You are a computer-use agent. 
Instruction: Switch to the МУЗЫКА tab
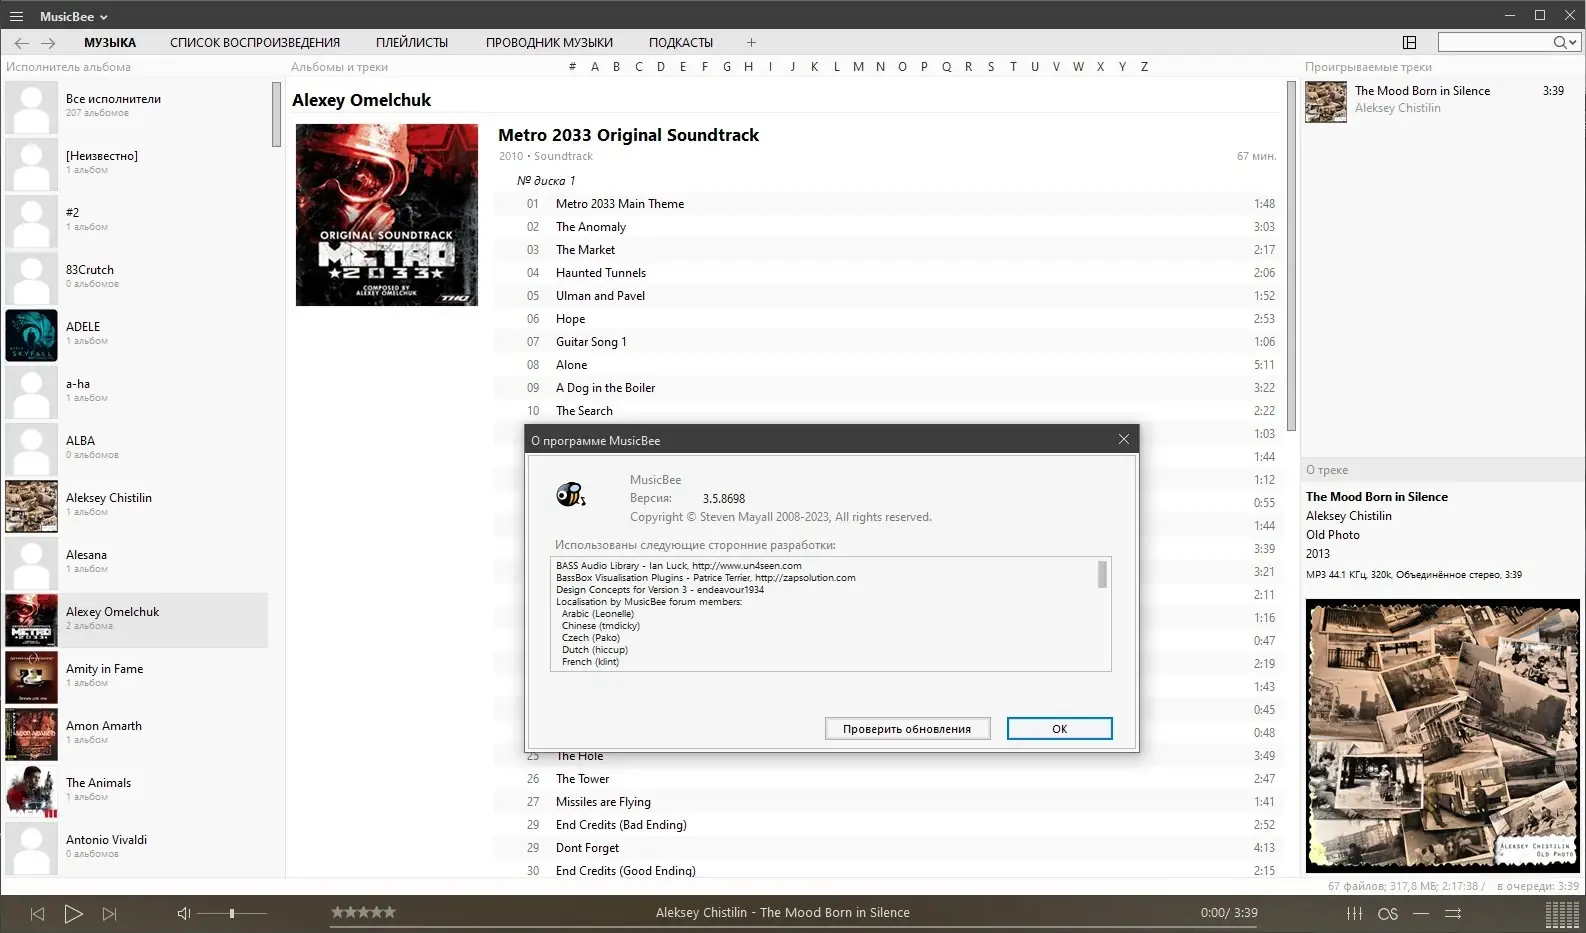click(x=110, y=43)
